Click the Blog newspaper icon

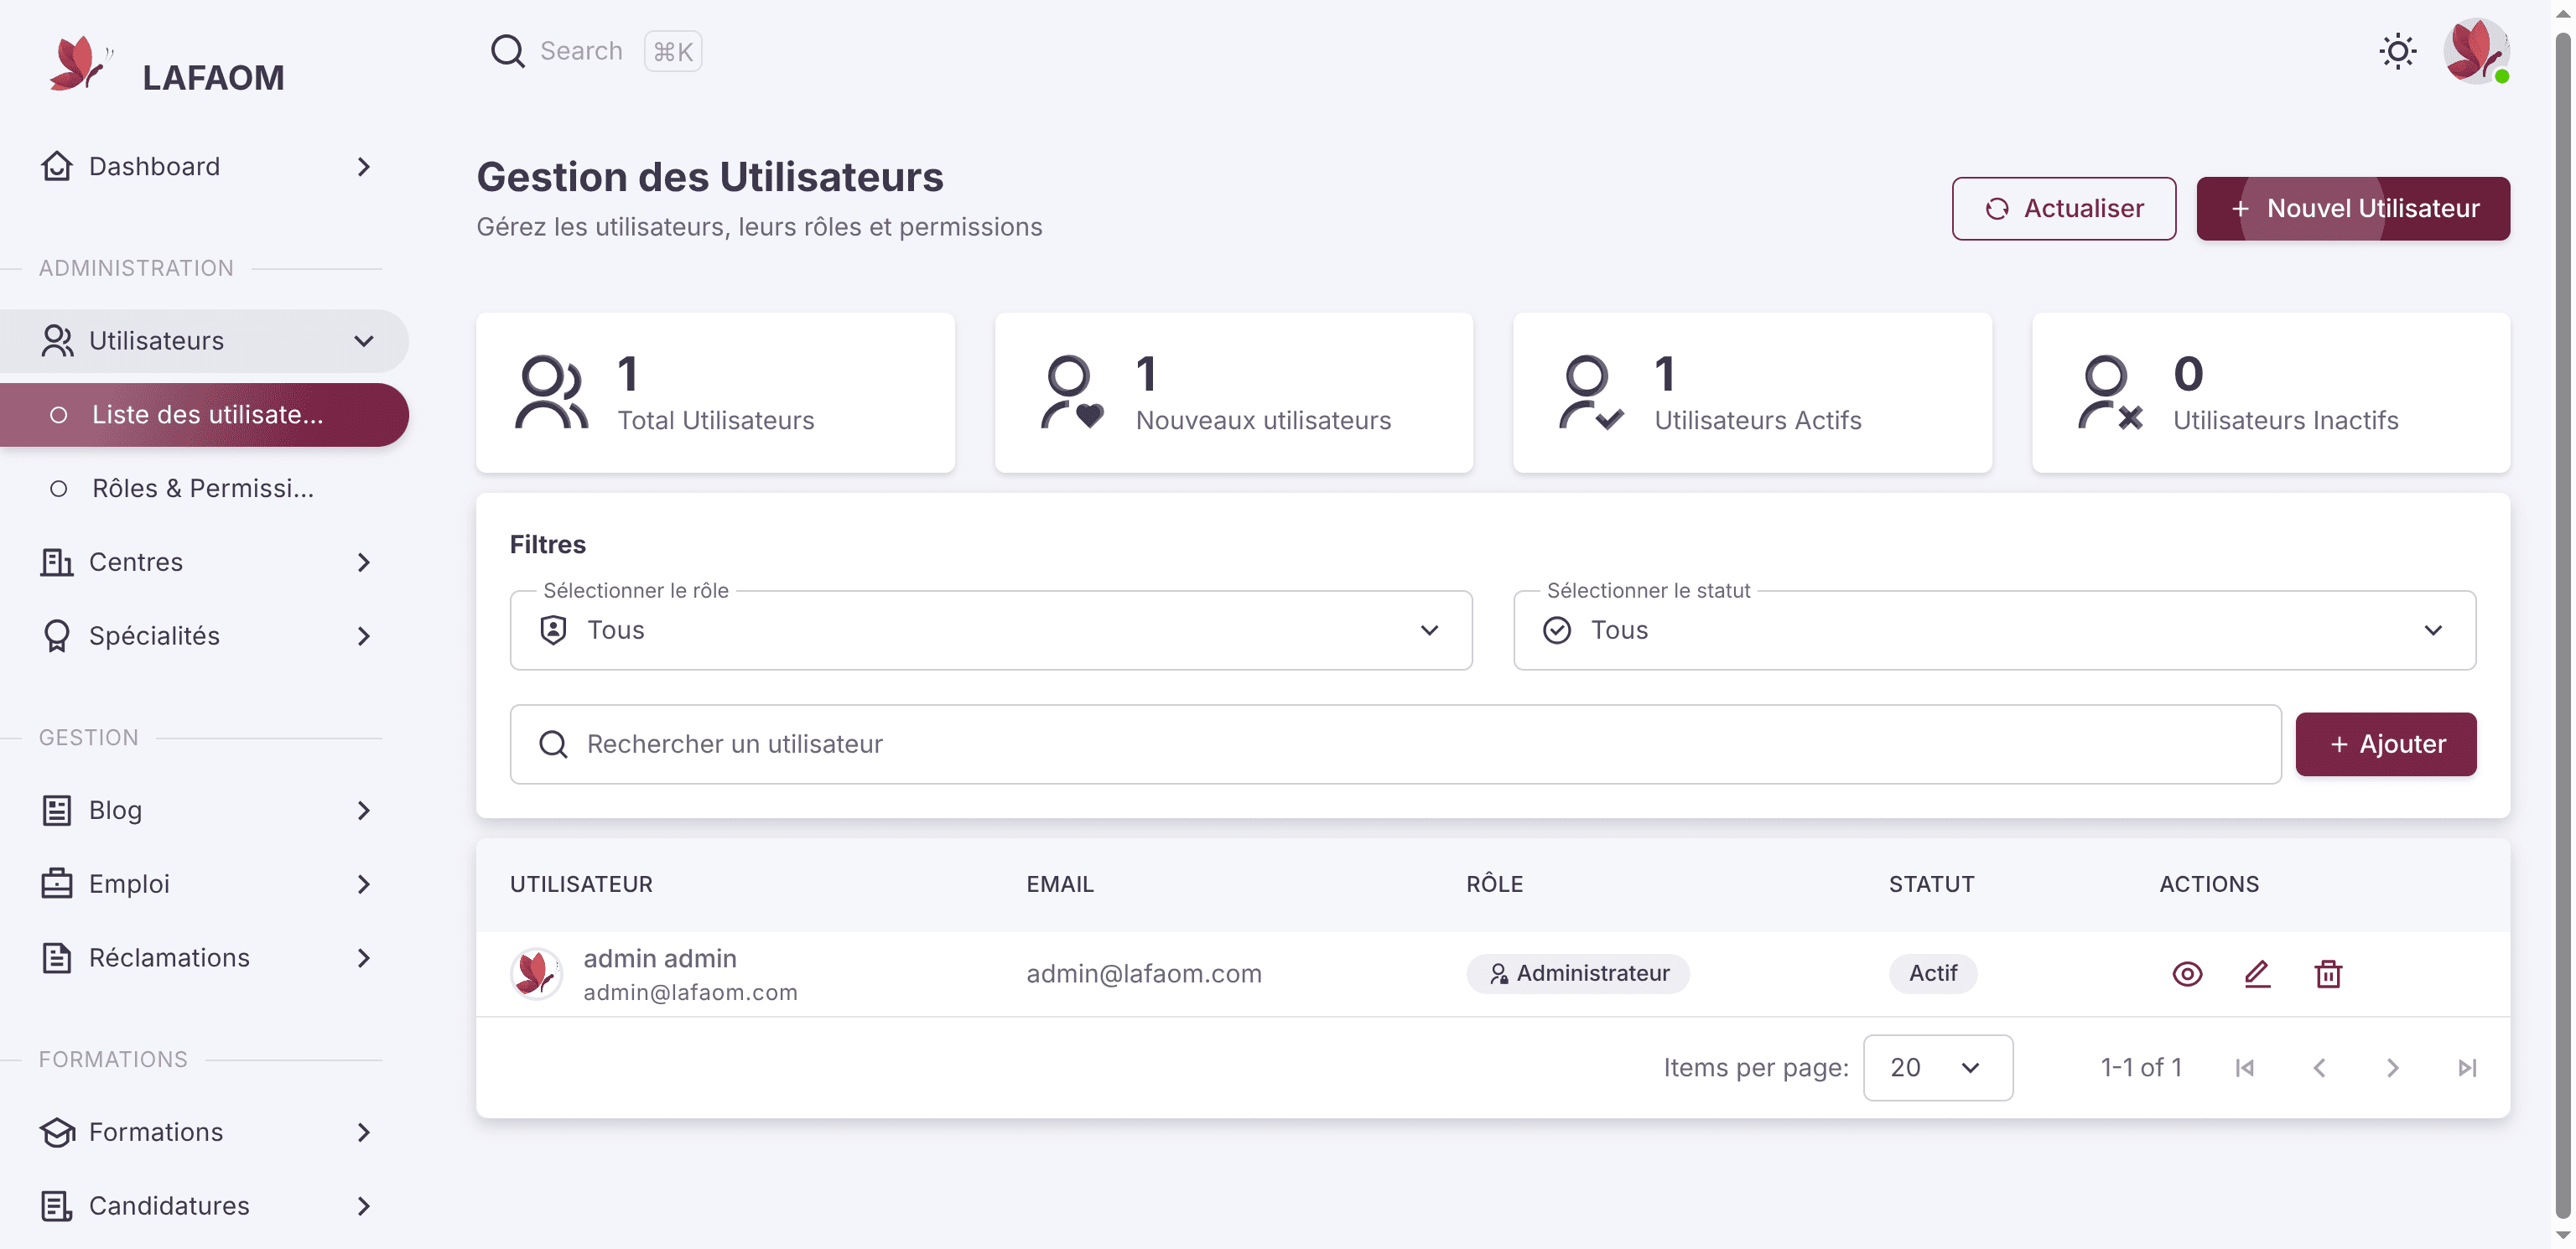57,810
